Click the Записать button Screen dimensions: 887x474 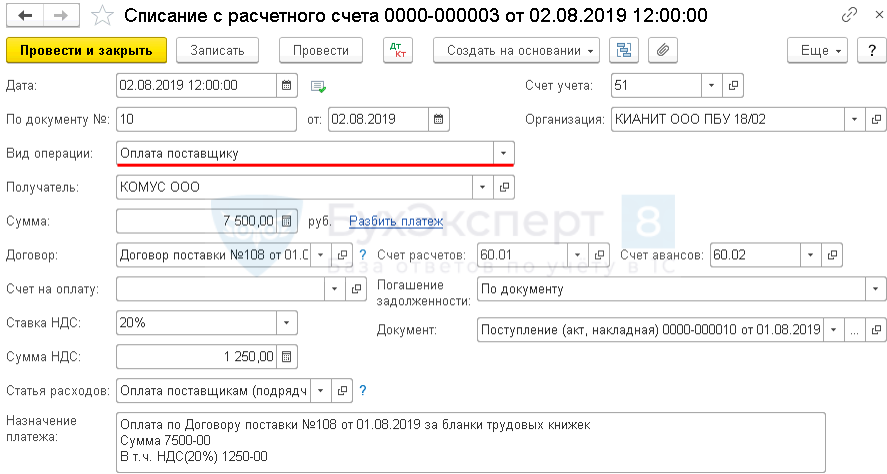click(x=217, y=50)
